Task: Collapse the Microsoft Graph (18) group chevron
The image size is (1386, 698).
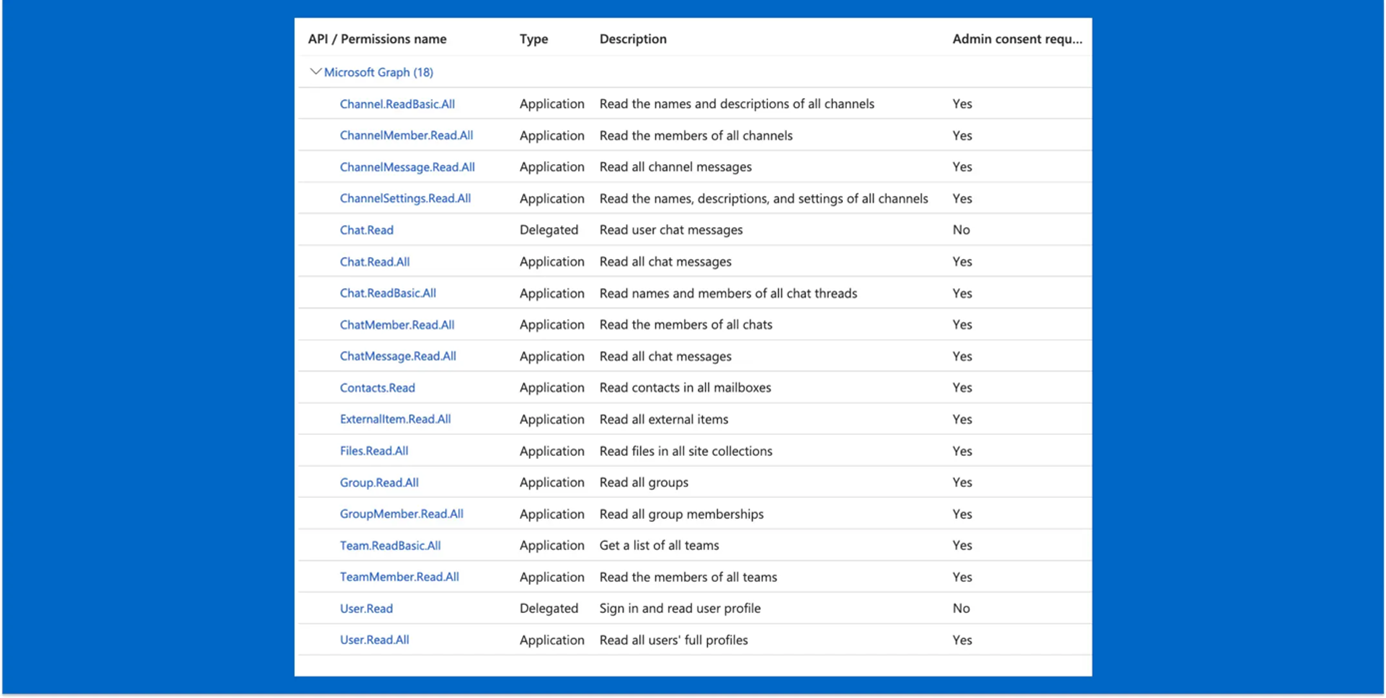Action: [316, 72]
